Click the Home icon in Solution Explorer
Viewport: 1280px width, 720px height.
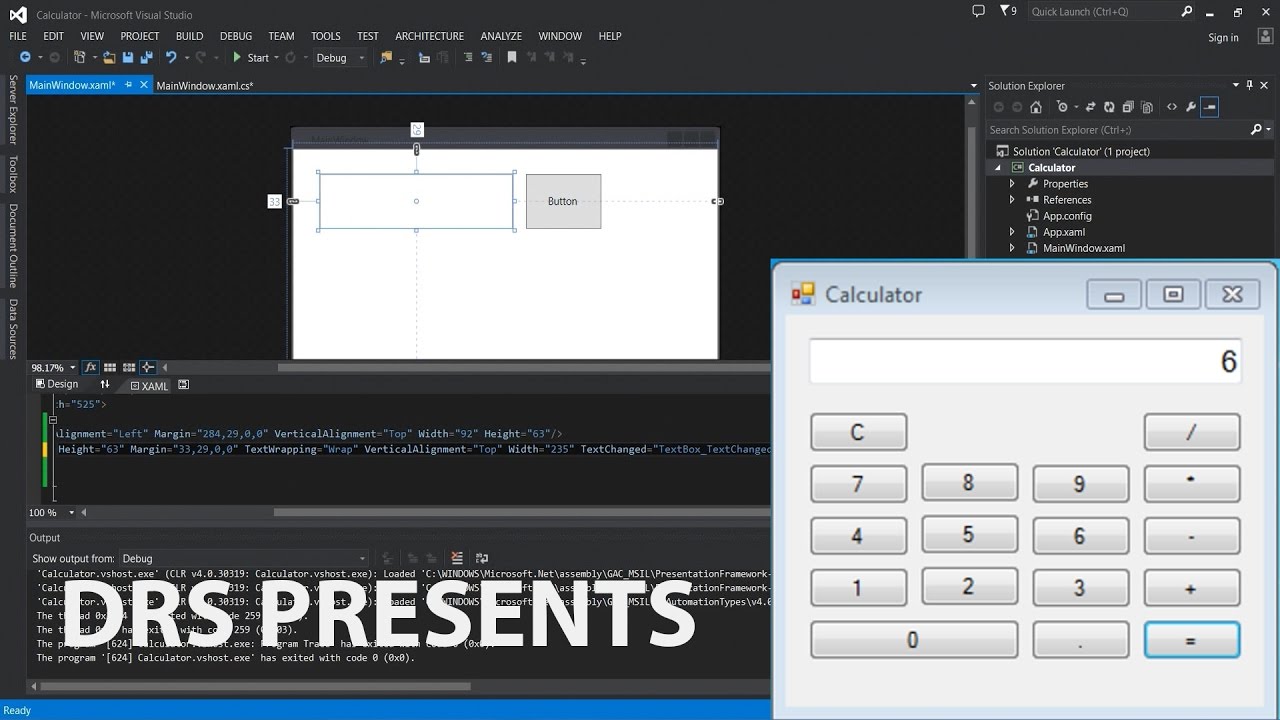pos(1035,107)
